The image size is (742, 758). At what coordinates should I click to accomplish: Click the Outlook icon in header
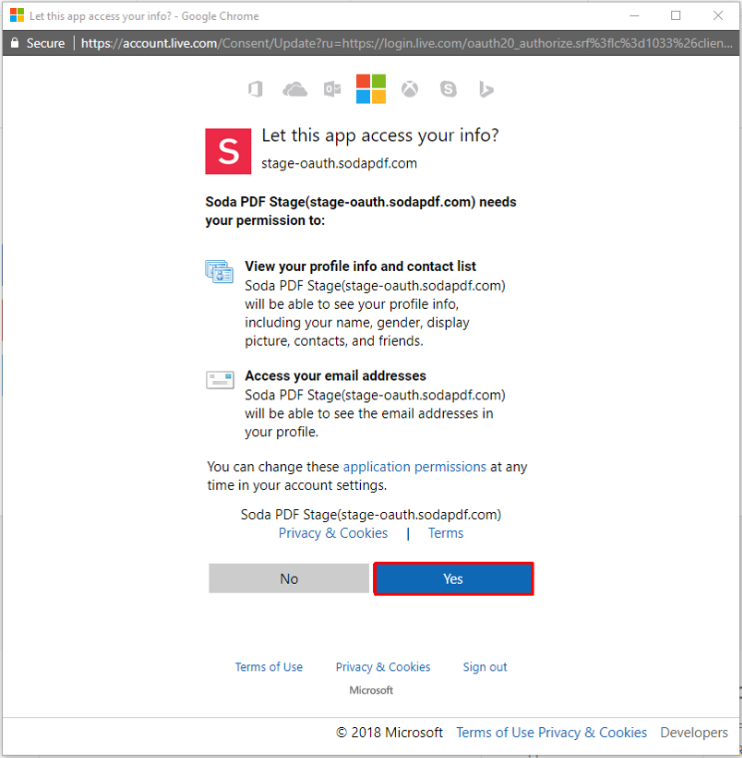coord(332,89)
